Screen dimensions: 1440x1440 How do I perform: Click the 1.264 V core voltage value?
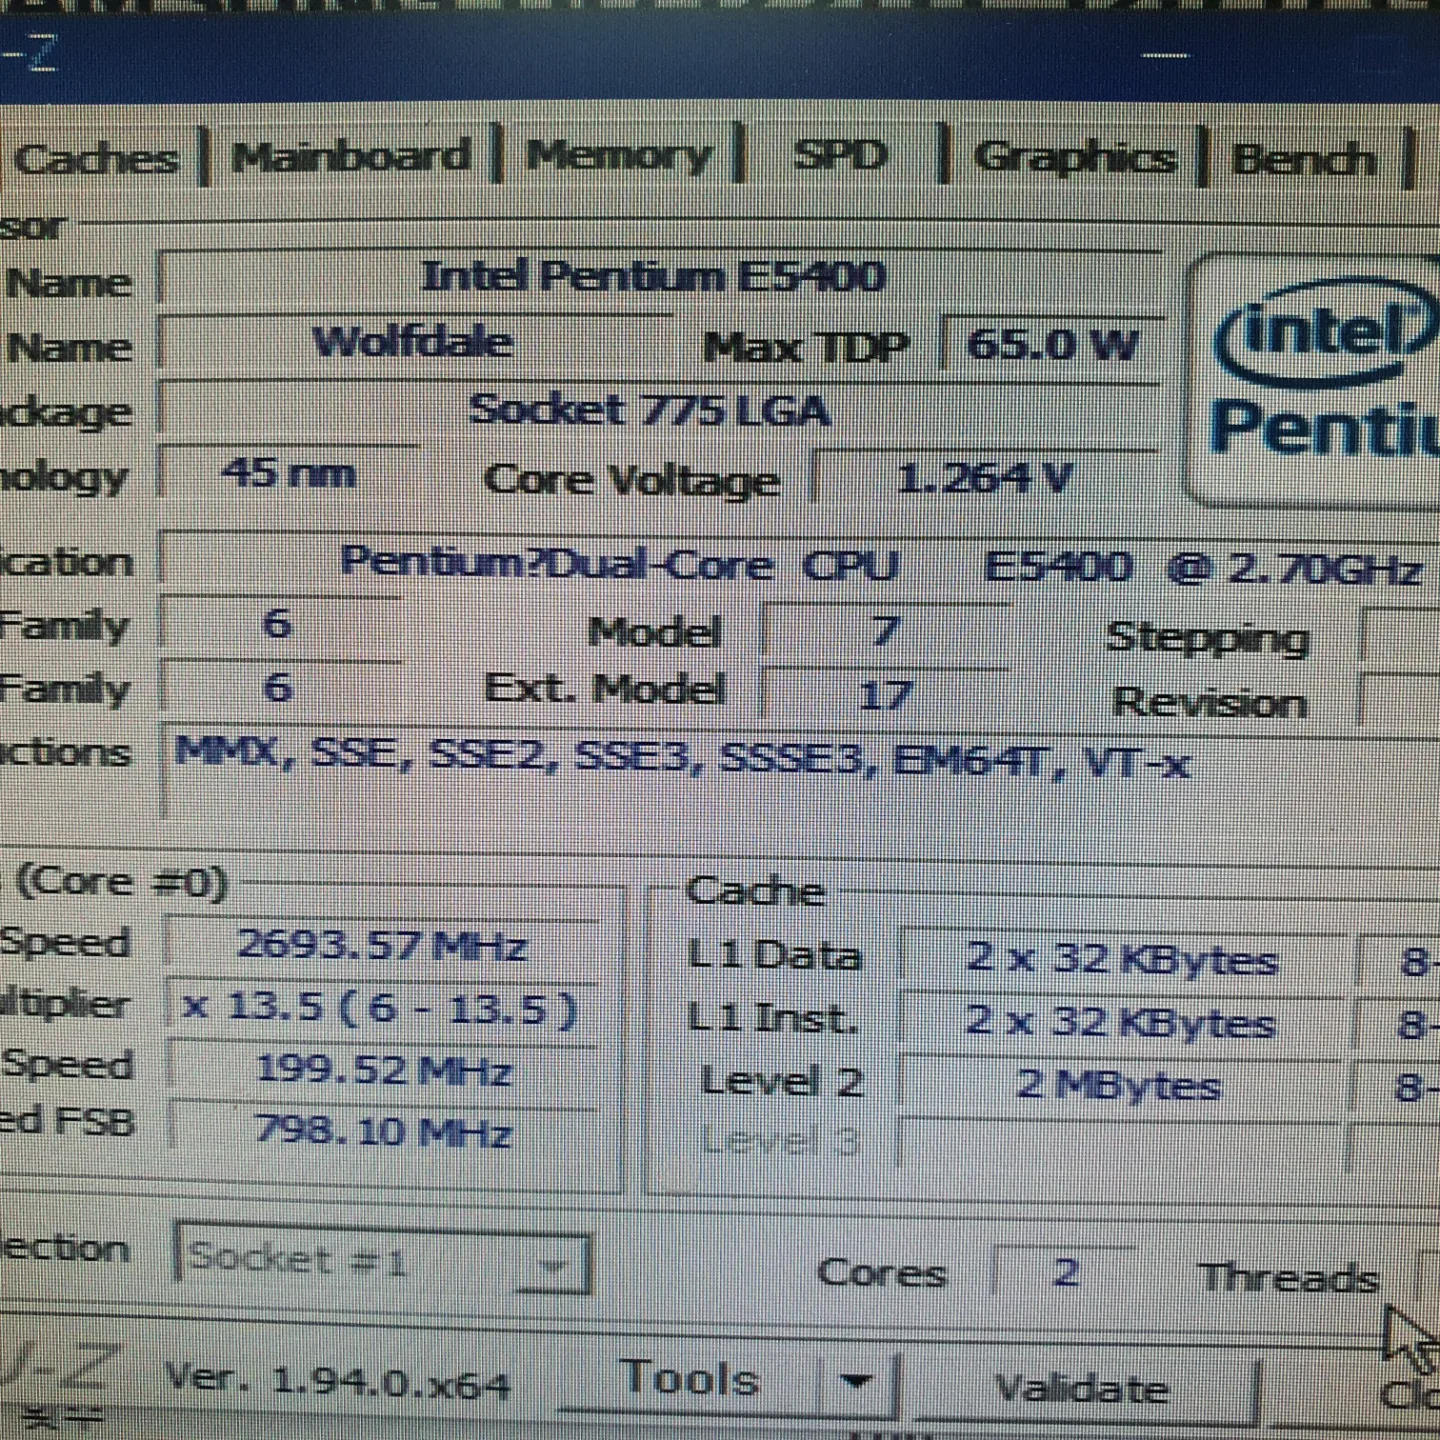(x=986, y=480)
